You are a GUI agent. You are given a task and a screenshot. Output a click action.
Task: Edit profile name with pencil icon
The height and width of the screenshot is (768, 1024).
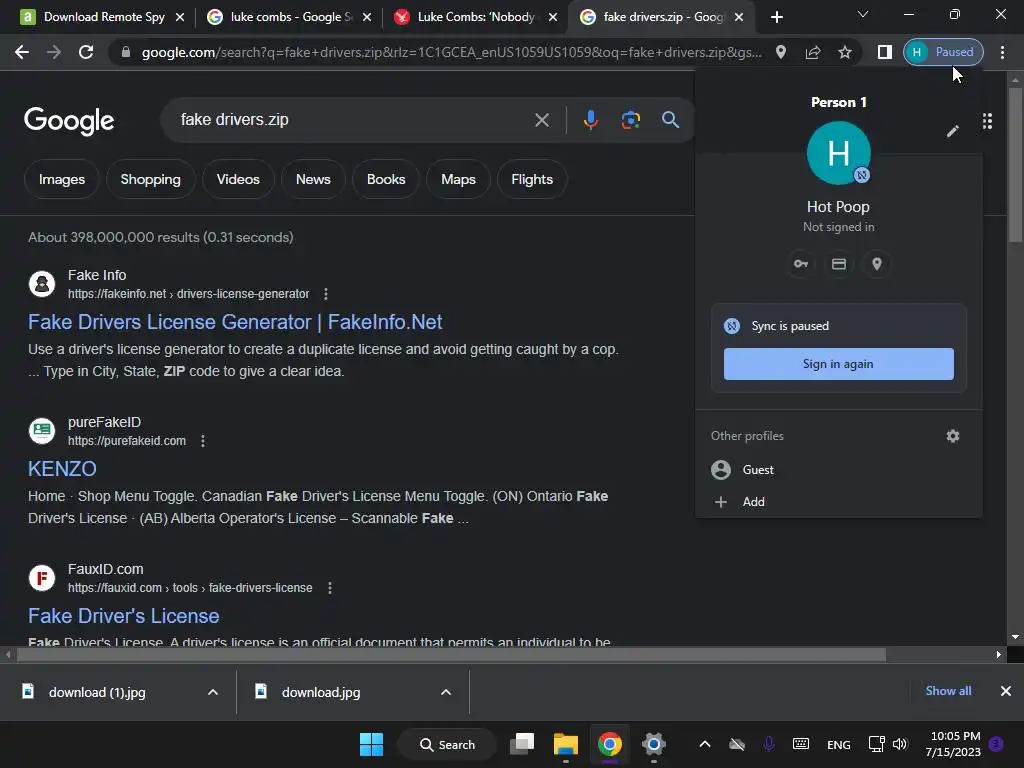[952, 131]
